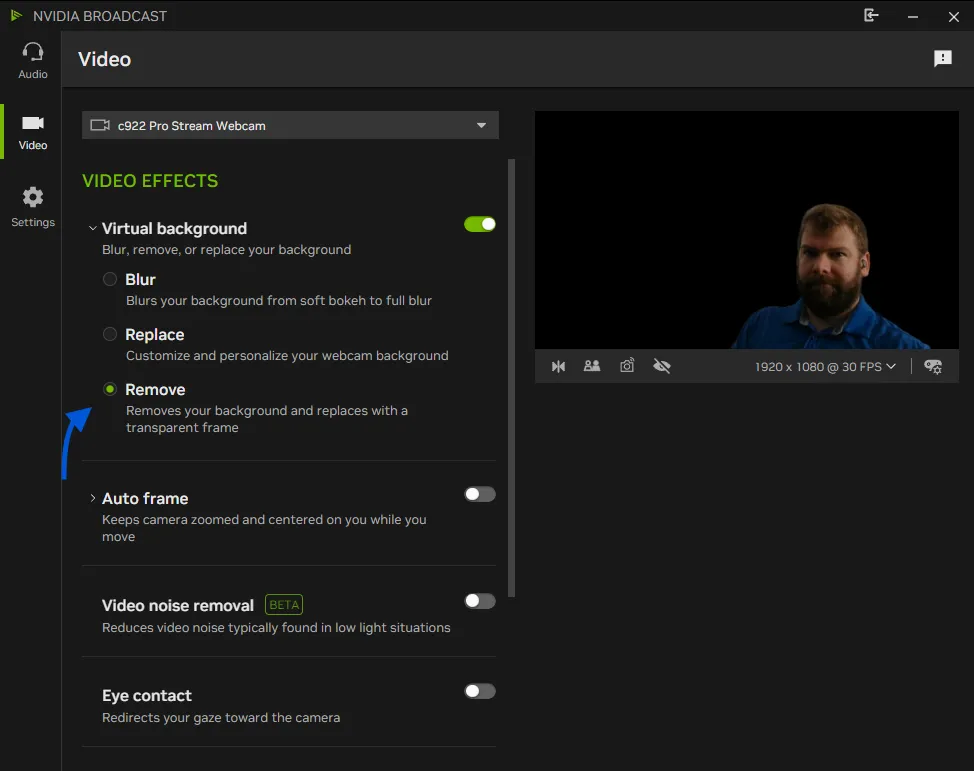Turn on Video noise removal
Screen dimensions: 974x771
[x=480, y=601]
